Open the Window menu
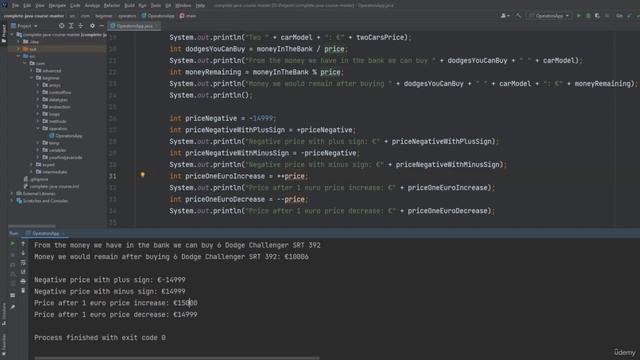Screen dimensions: 640x360 (x=183, y=6)
